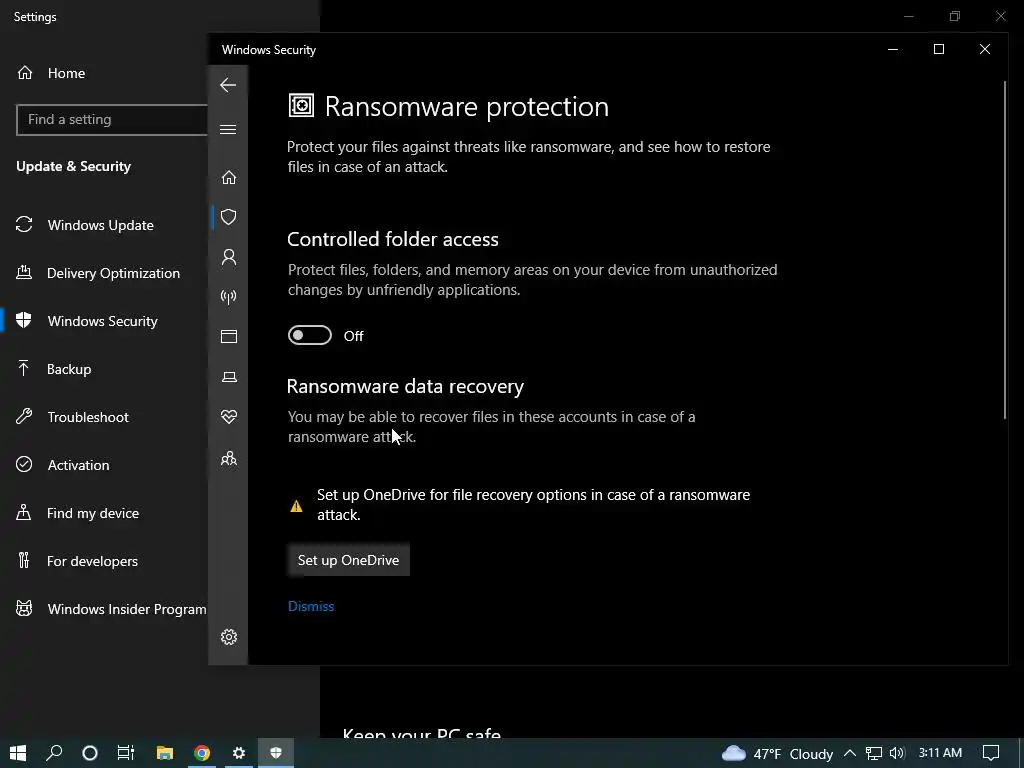Open Cortana circle on taskbar
The image size is (1024, 768).
pyautogui.click(x=90, y=753)
